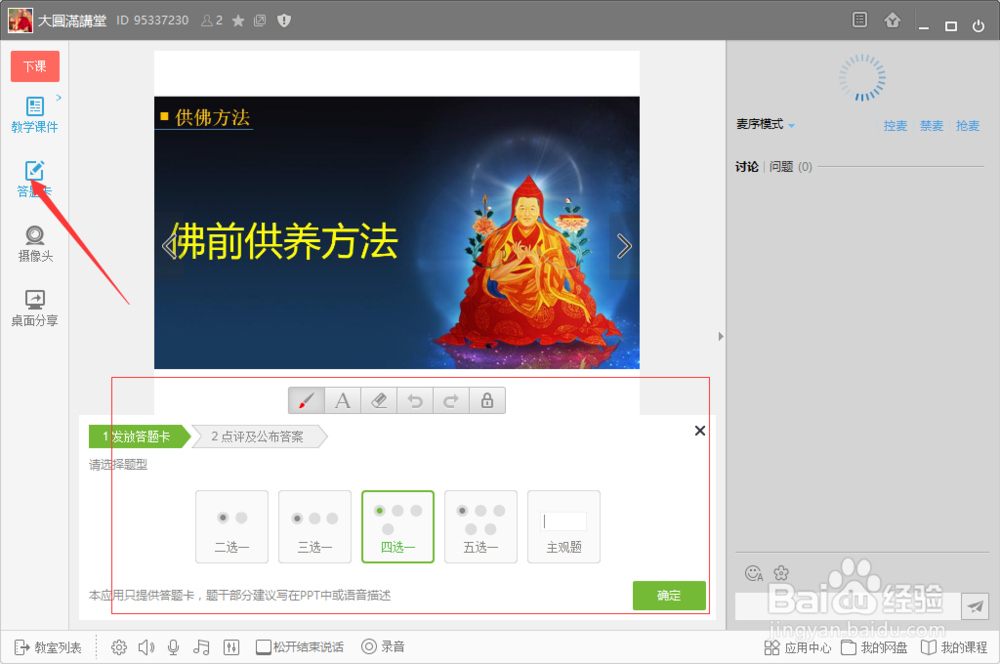Close the answer card panel
The width and height of the screenshot is (1000, 664).
tap(700, 431)
